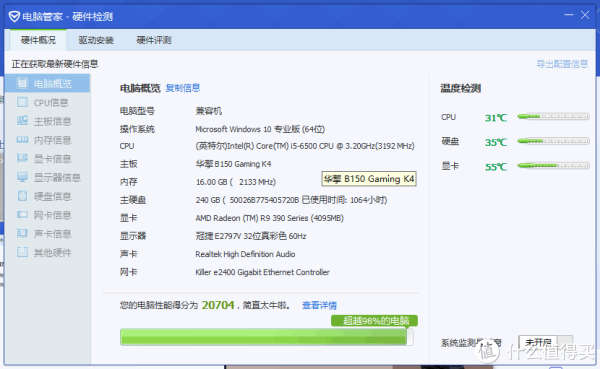Click the CPU temperature reading 31℃
Image resolution: width=600 pixels, height=369 pixels.
tap(496, 118)
